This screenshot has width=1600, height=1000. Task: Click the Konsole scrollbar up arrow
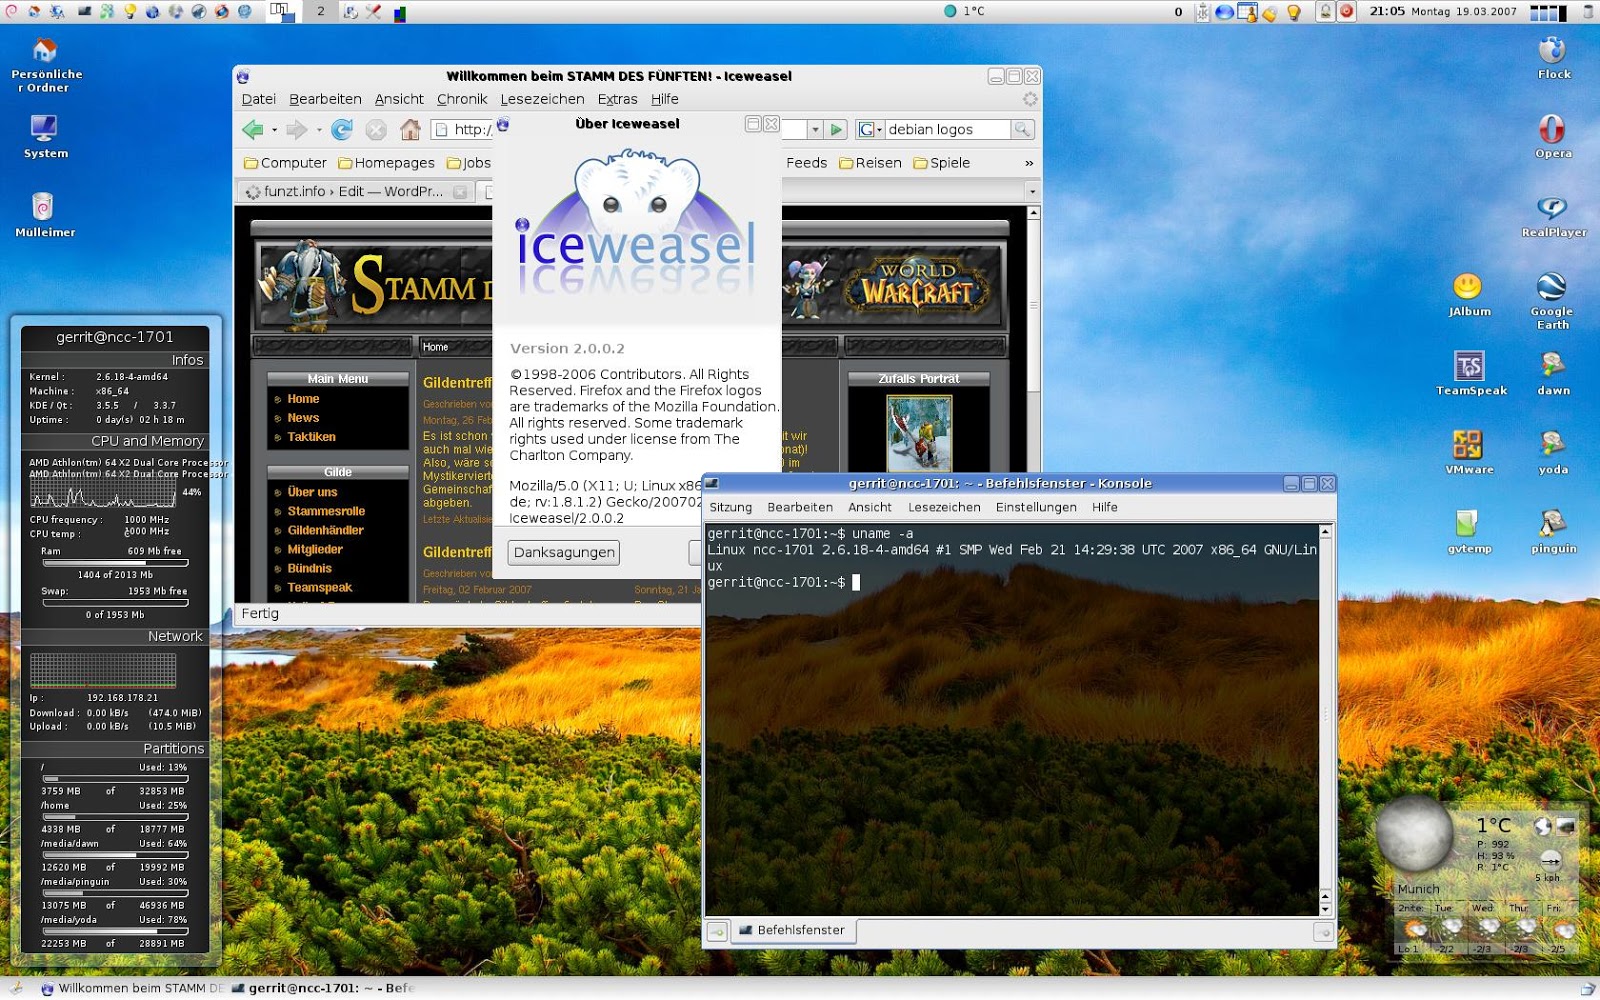(x=1325, y=532)
